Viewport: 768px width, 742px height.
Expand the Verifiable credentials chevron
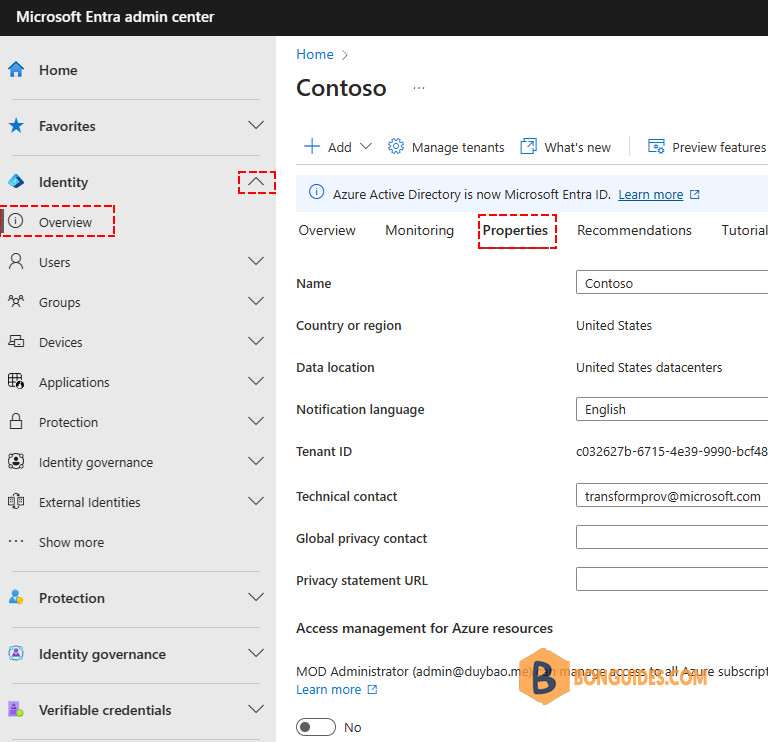pos(256,709)
